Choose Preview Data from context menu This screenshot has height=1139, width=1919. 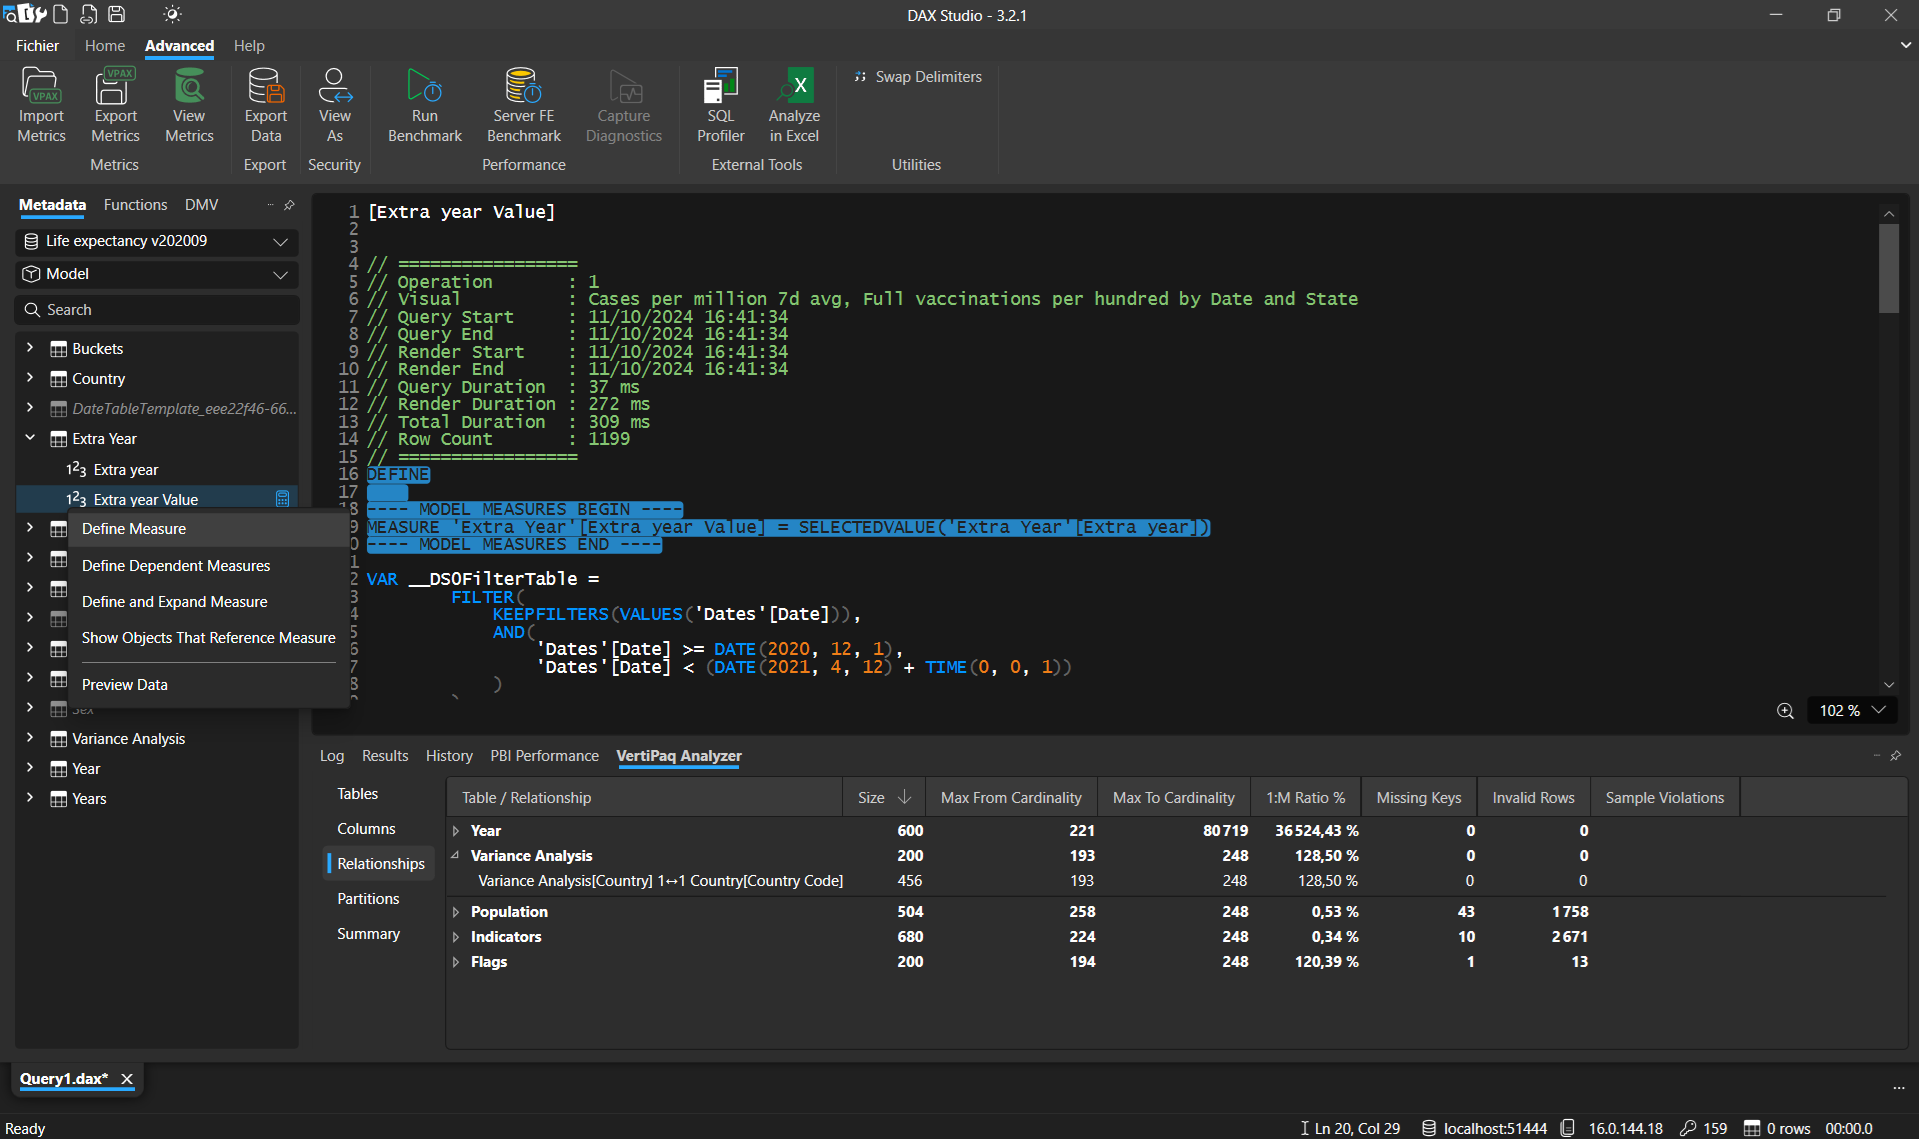click(x=209, y=685)
